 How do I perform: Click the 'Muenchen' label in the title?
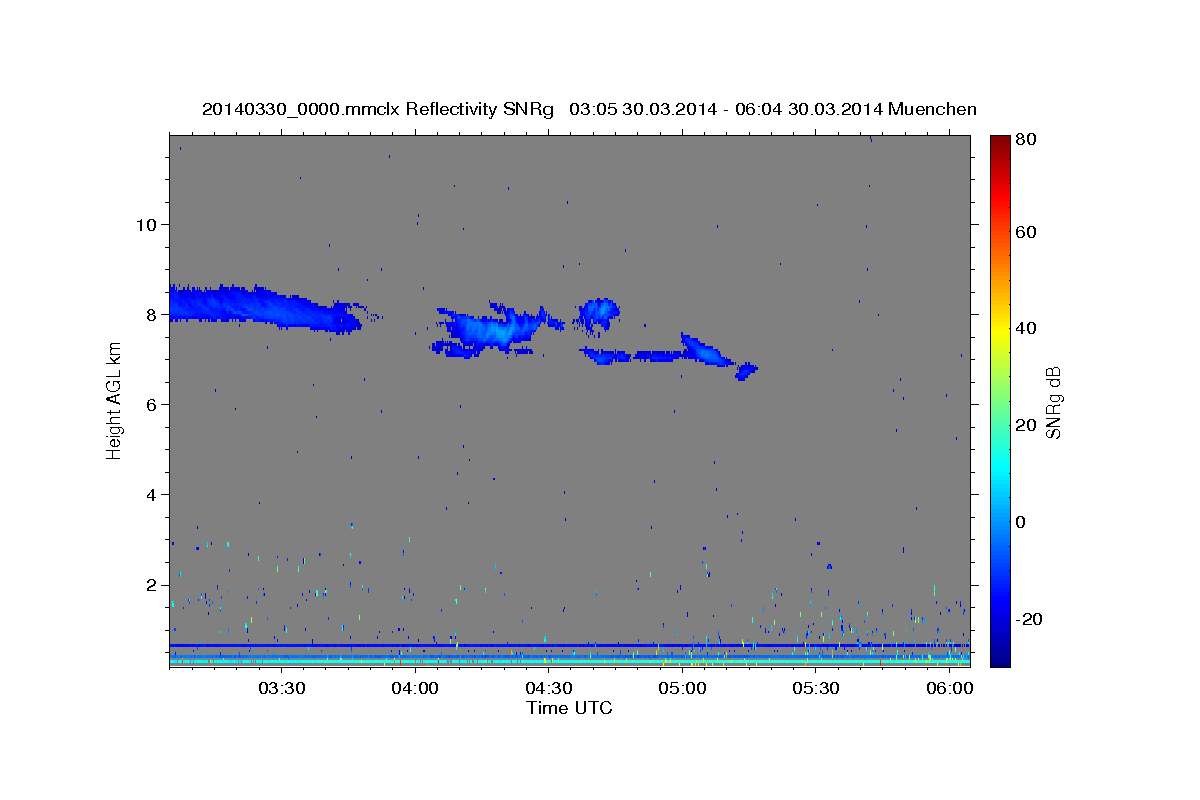coord(932,109)
